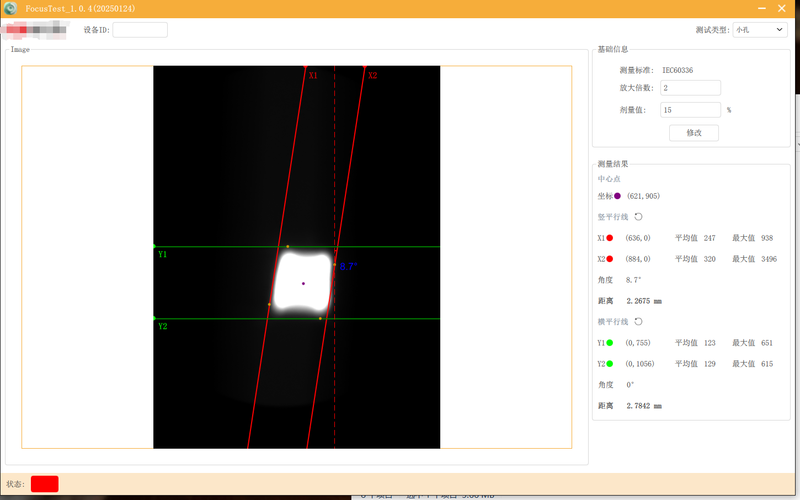Click the purple center point on the focal spot
This screenshot has width=800, height=500.
[303, 283]
